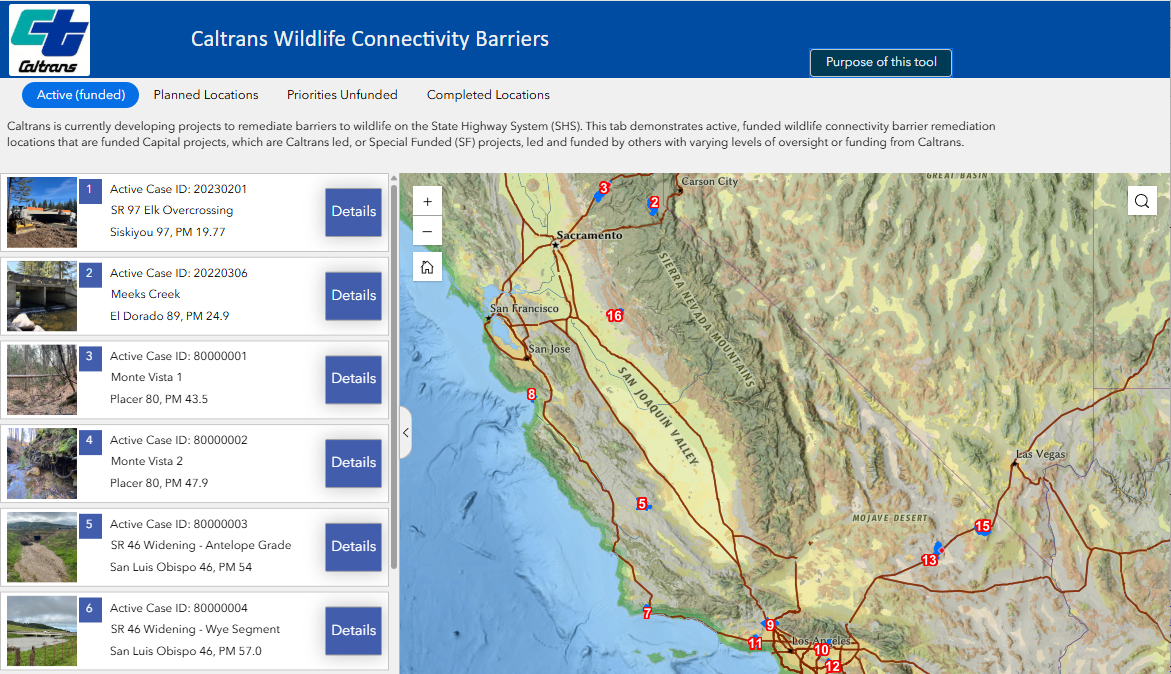
Task: Open Details for SR 97 Elk Overcrossing
Action: click(x=353, y=212)
